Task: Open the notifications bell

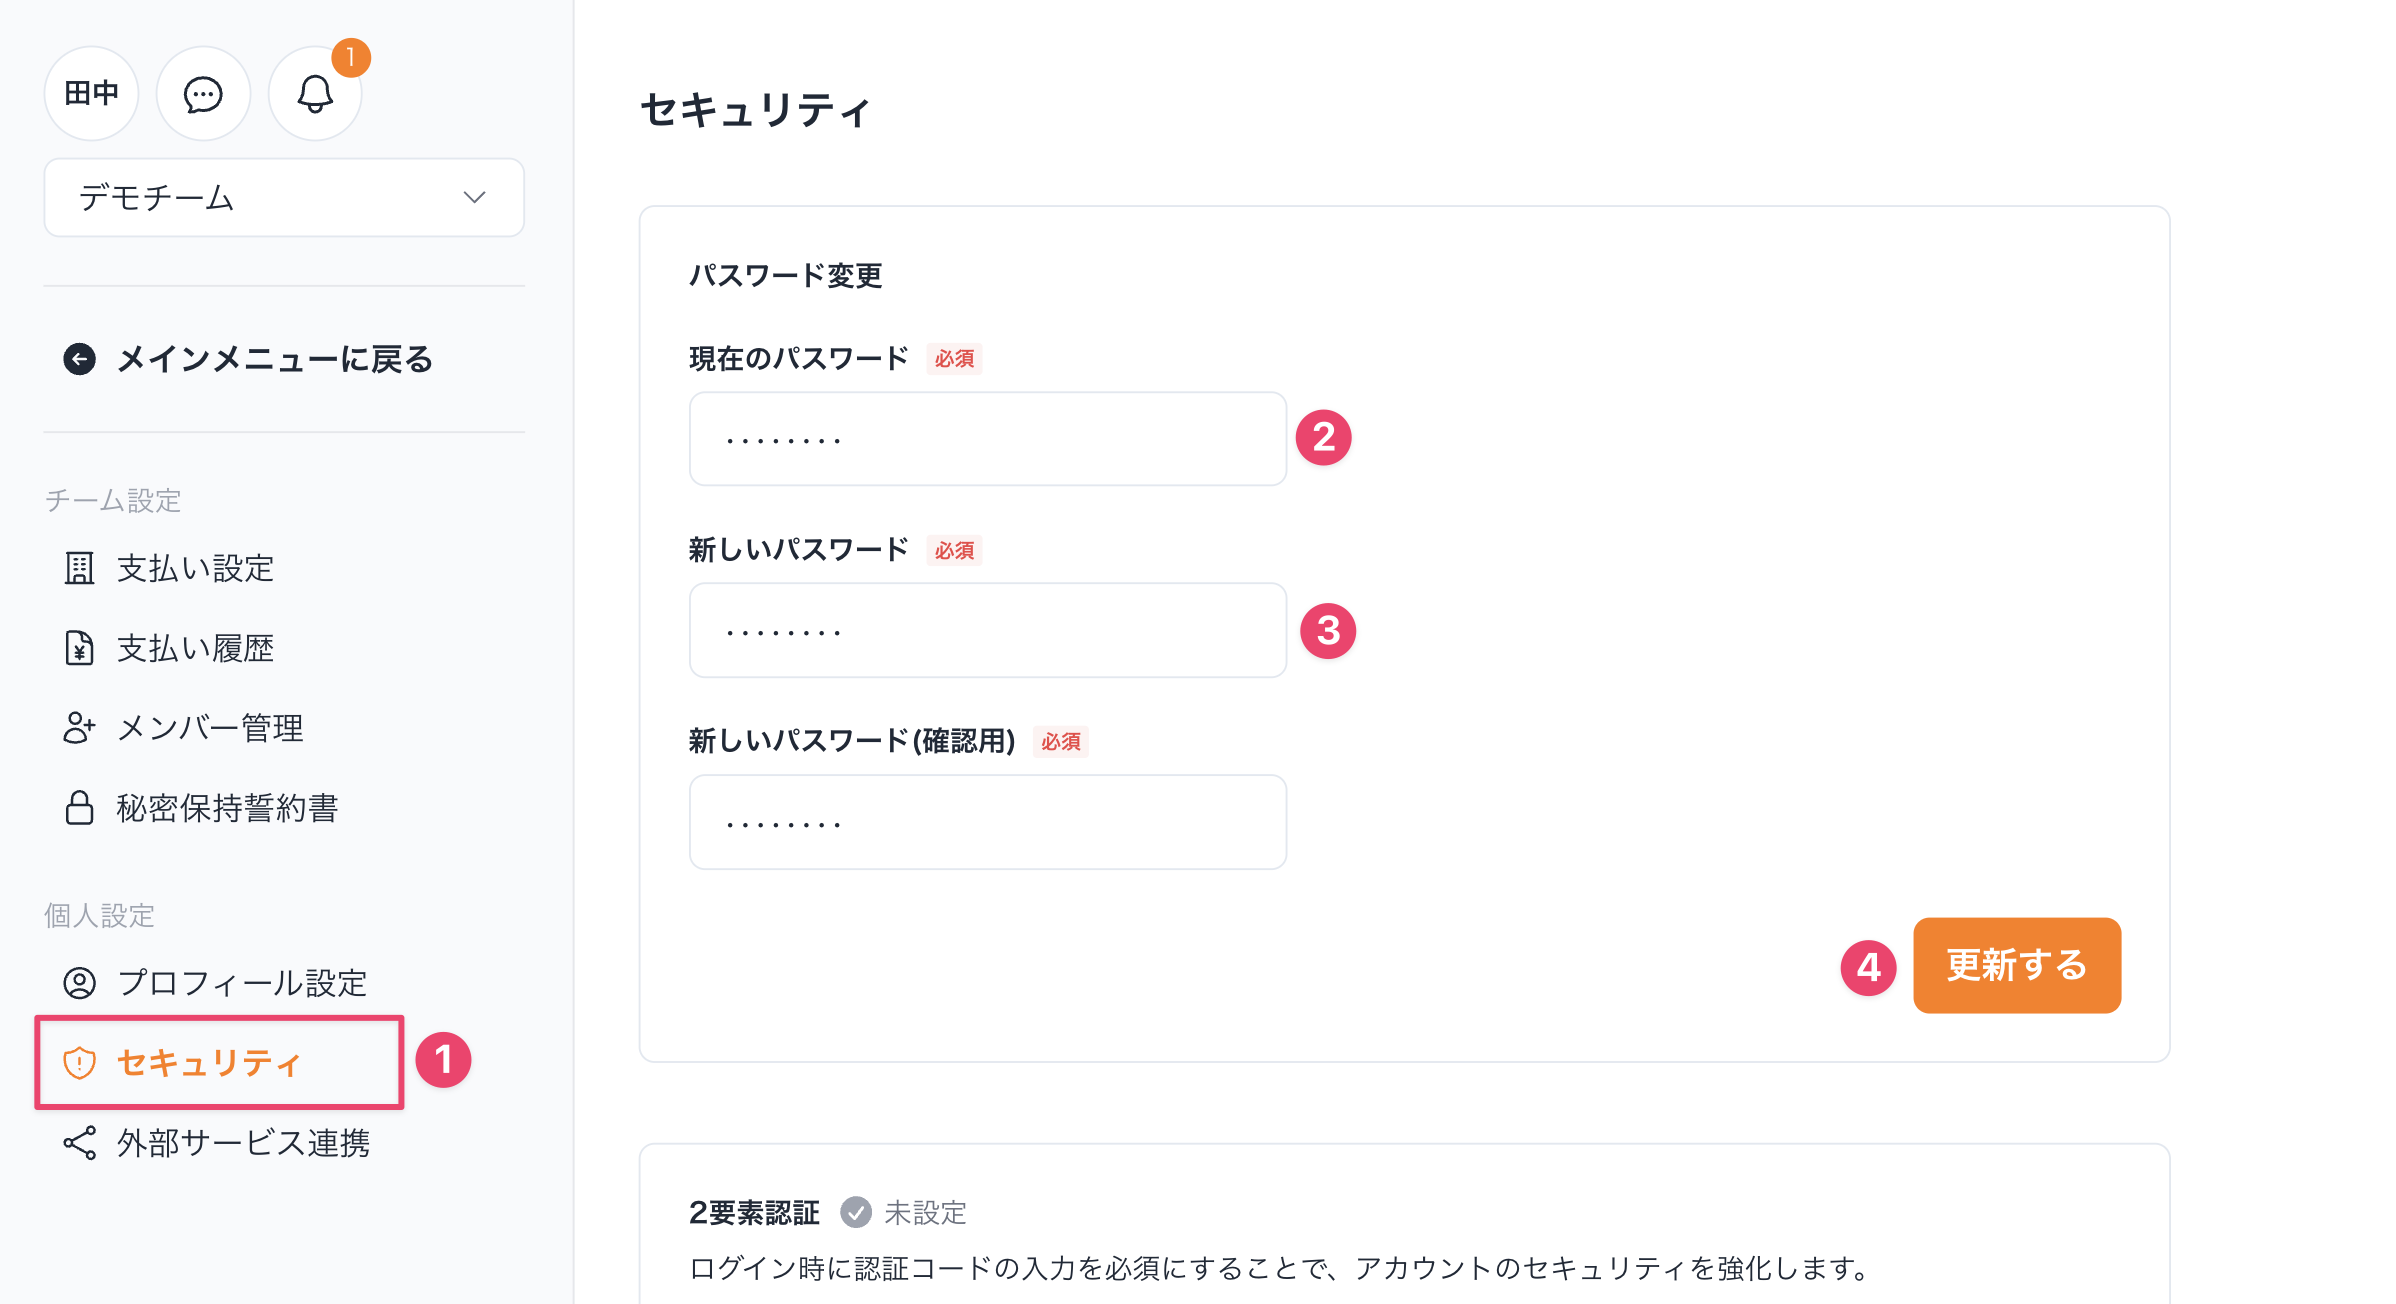Action: [x=315, y=95]
